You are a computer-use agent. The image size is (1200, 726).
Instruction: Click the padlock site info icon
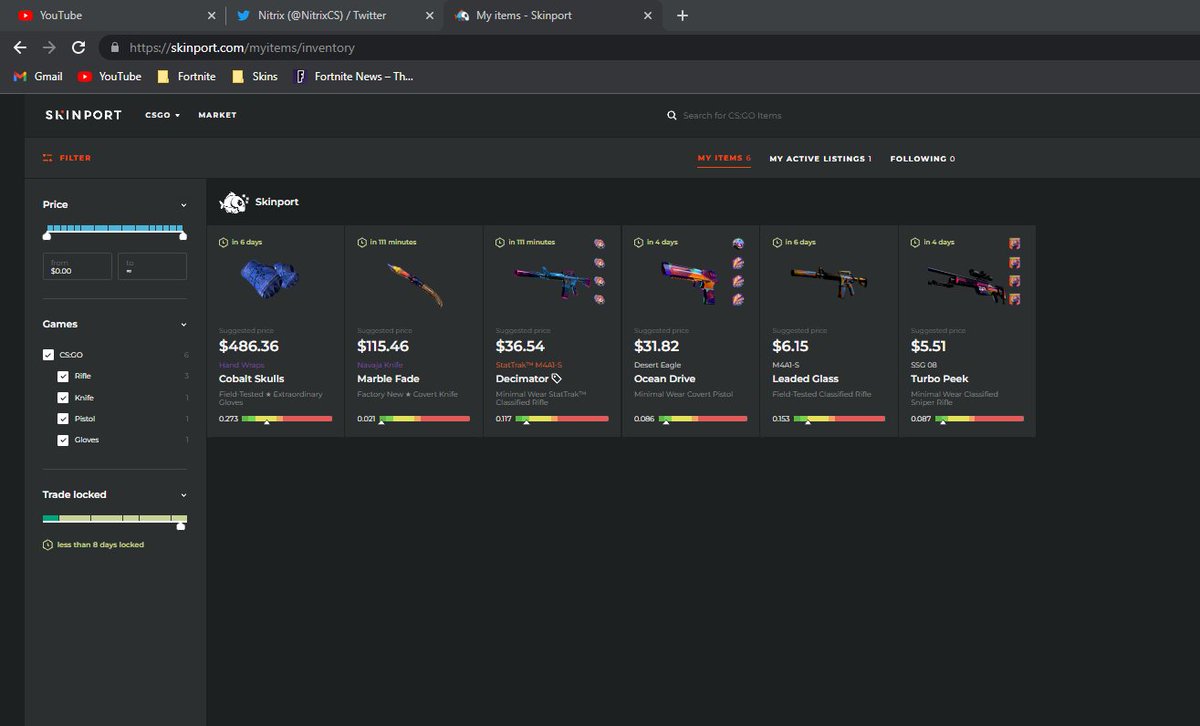[115, 47]
